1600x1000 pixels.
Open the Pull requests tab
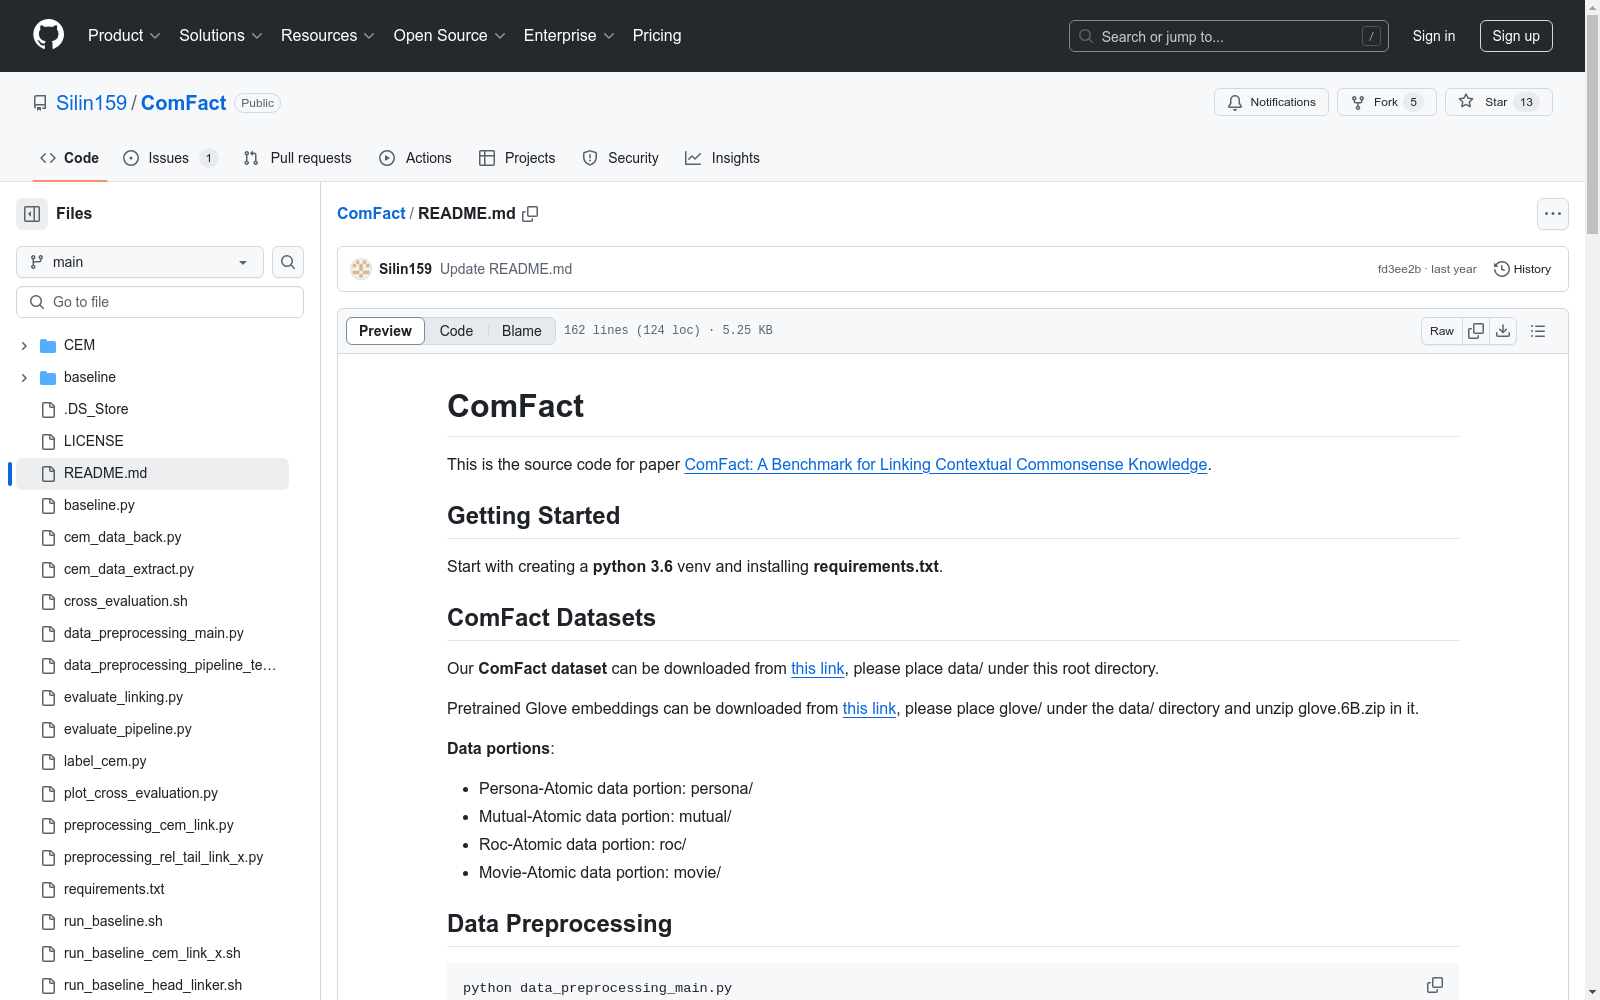[x=298, y=158]
